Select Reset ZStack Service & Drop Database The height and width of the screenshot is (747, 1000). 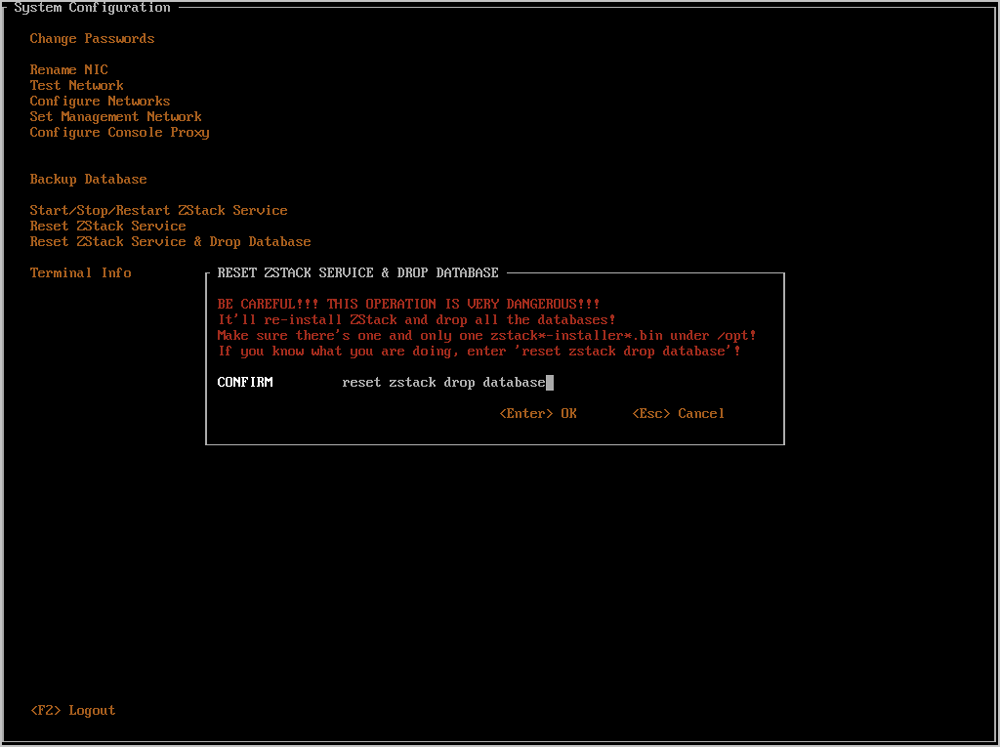(x=170, y=242)
